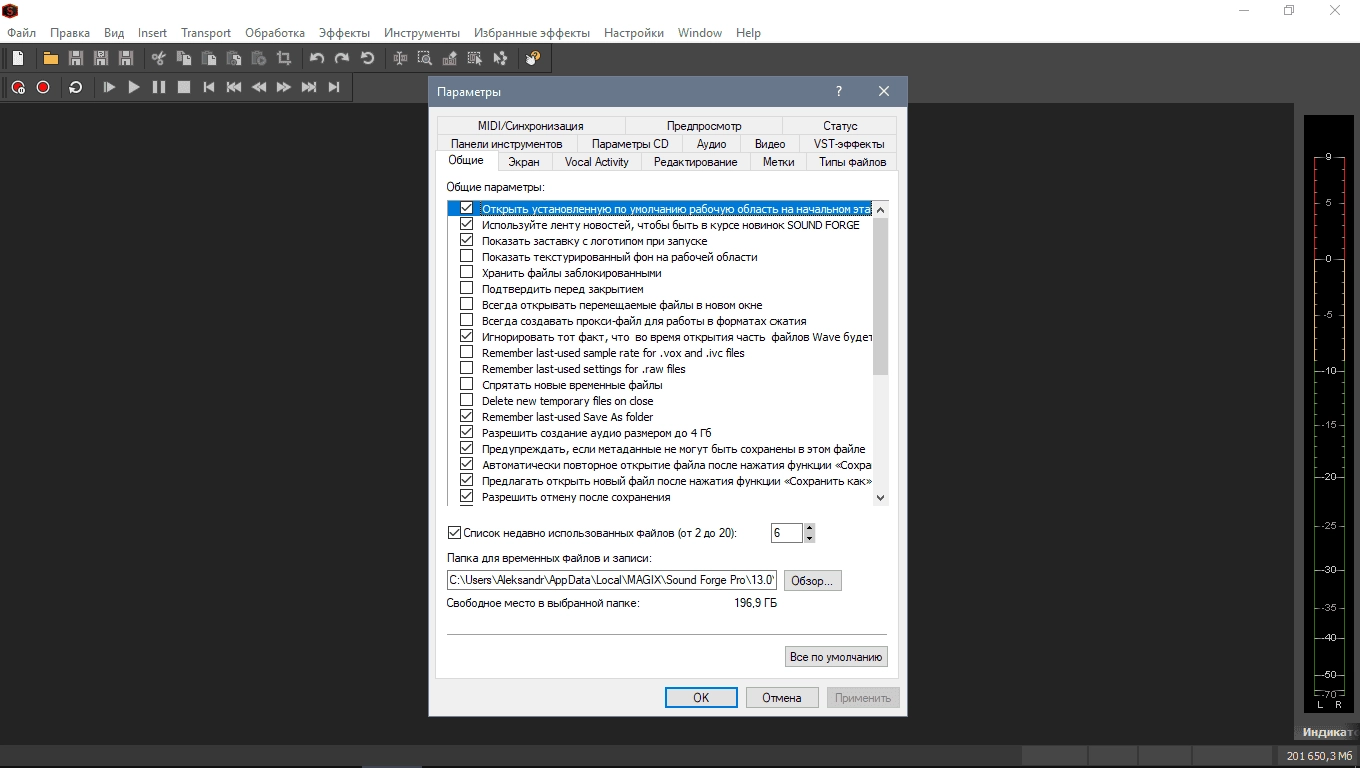Image resolution: width=1360 pixels, height=768 pixels.
Task: Click the Paste clipboard icon
Action: [x=208, y=58]
